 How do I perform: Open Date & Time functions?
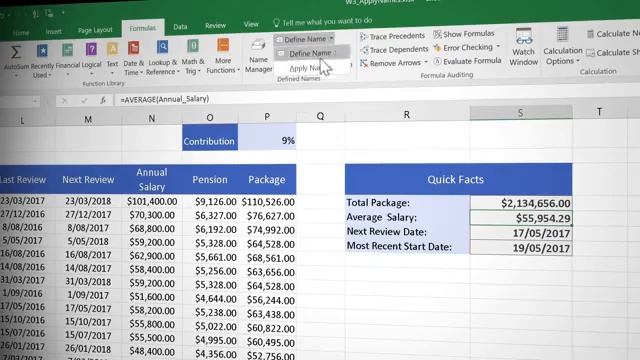[133, 58]
